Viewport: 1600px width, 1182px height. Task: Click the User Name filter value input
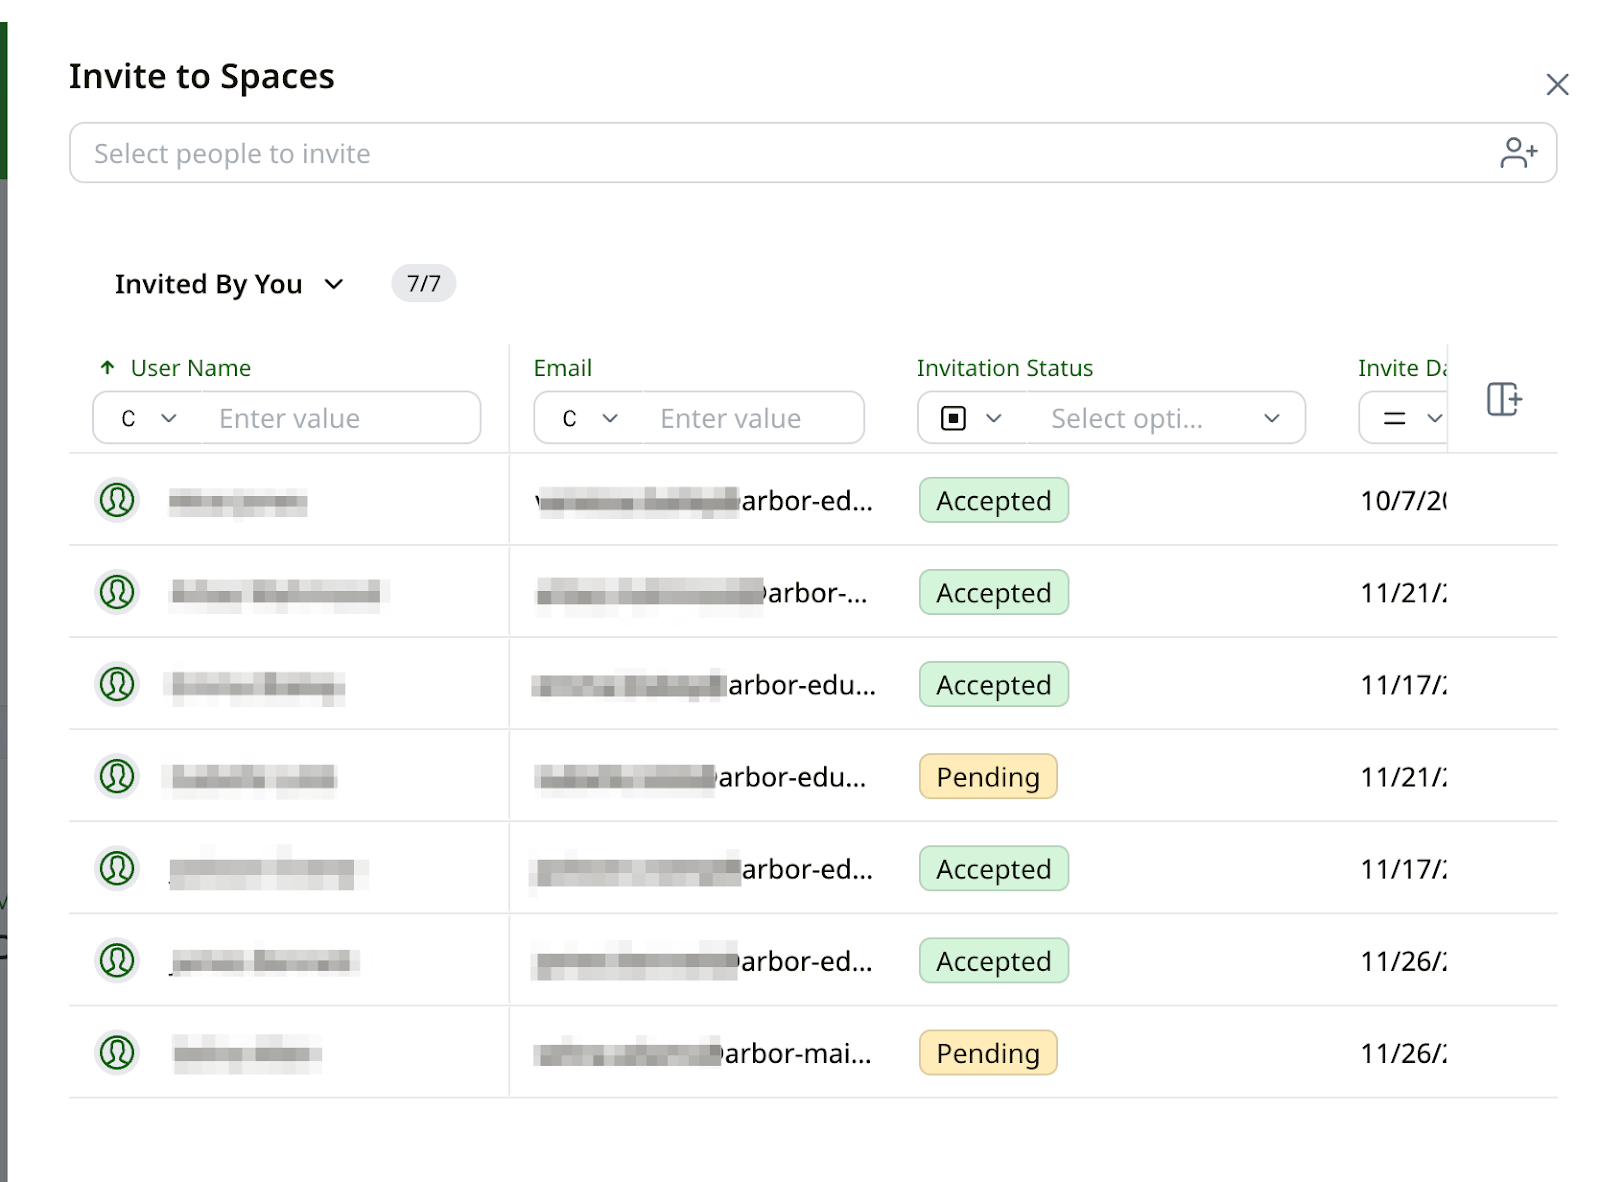(340, 418)
